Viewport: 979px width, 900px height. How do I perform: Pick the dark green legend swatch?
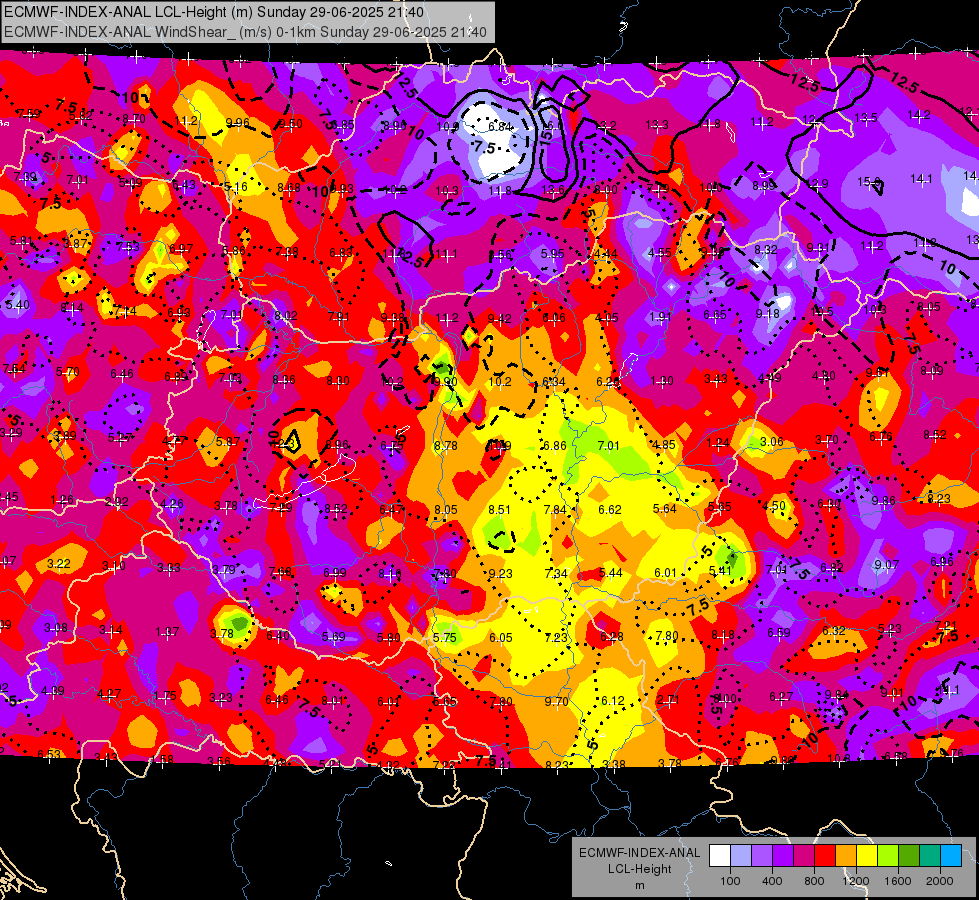pos(908,856)
